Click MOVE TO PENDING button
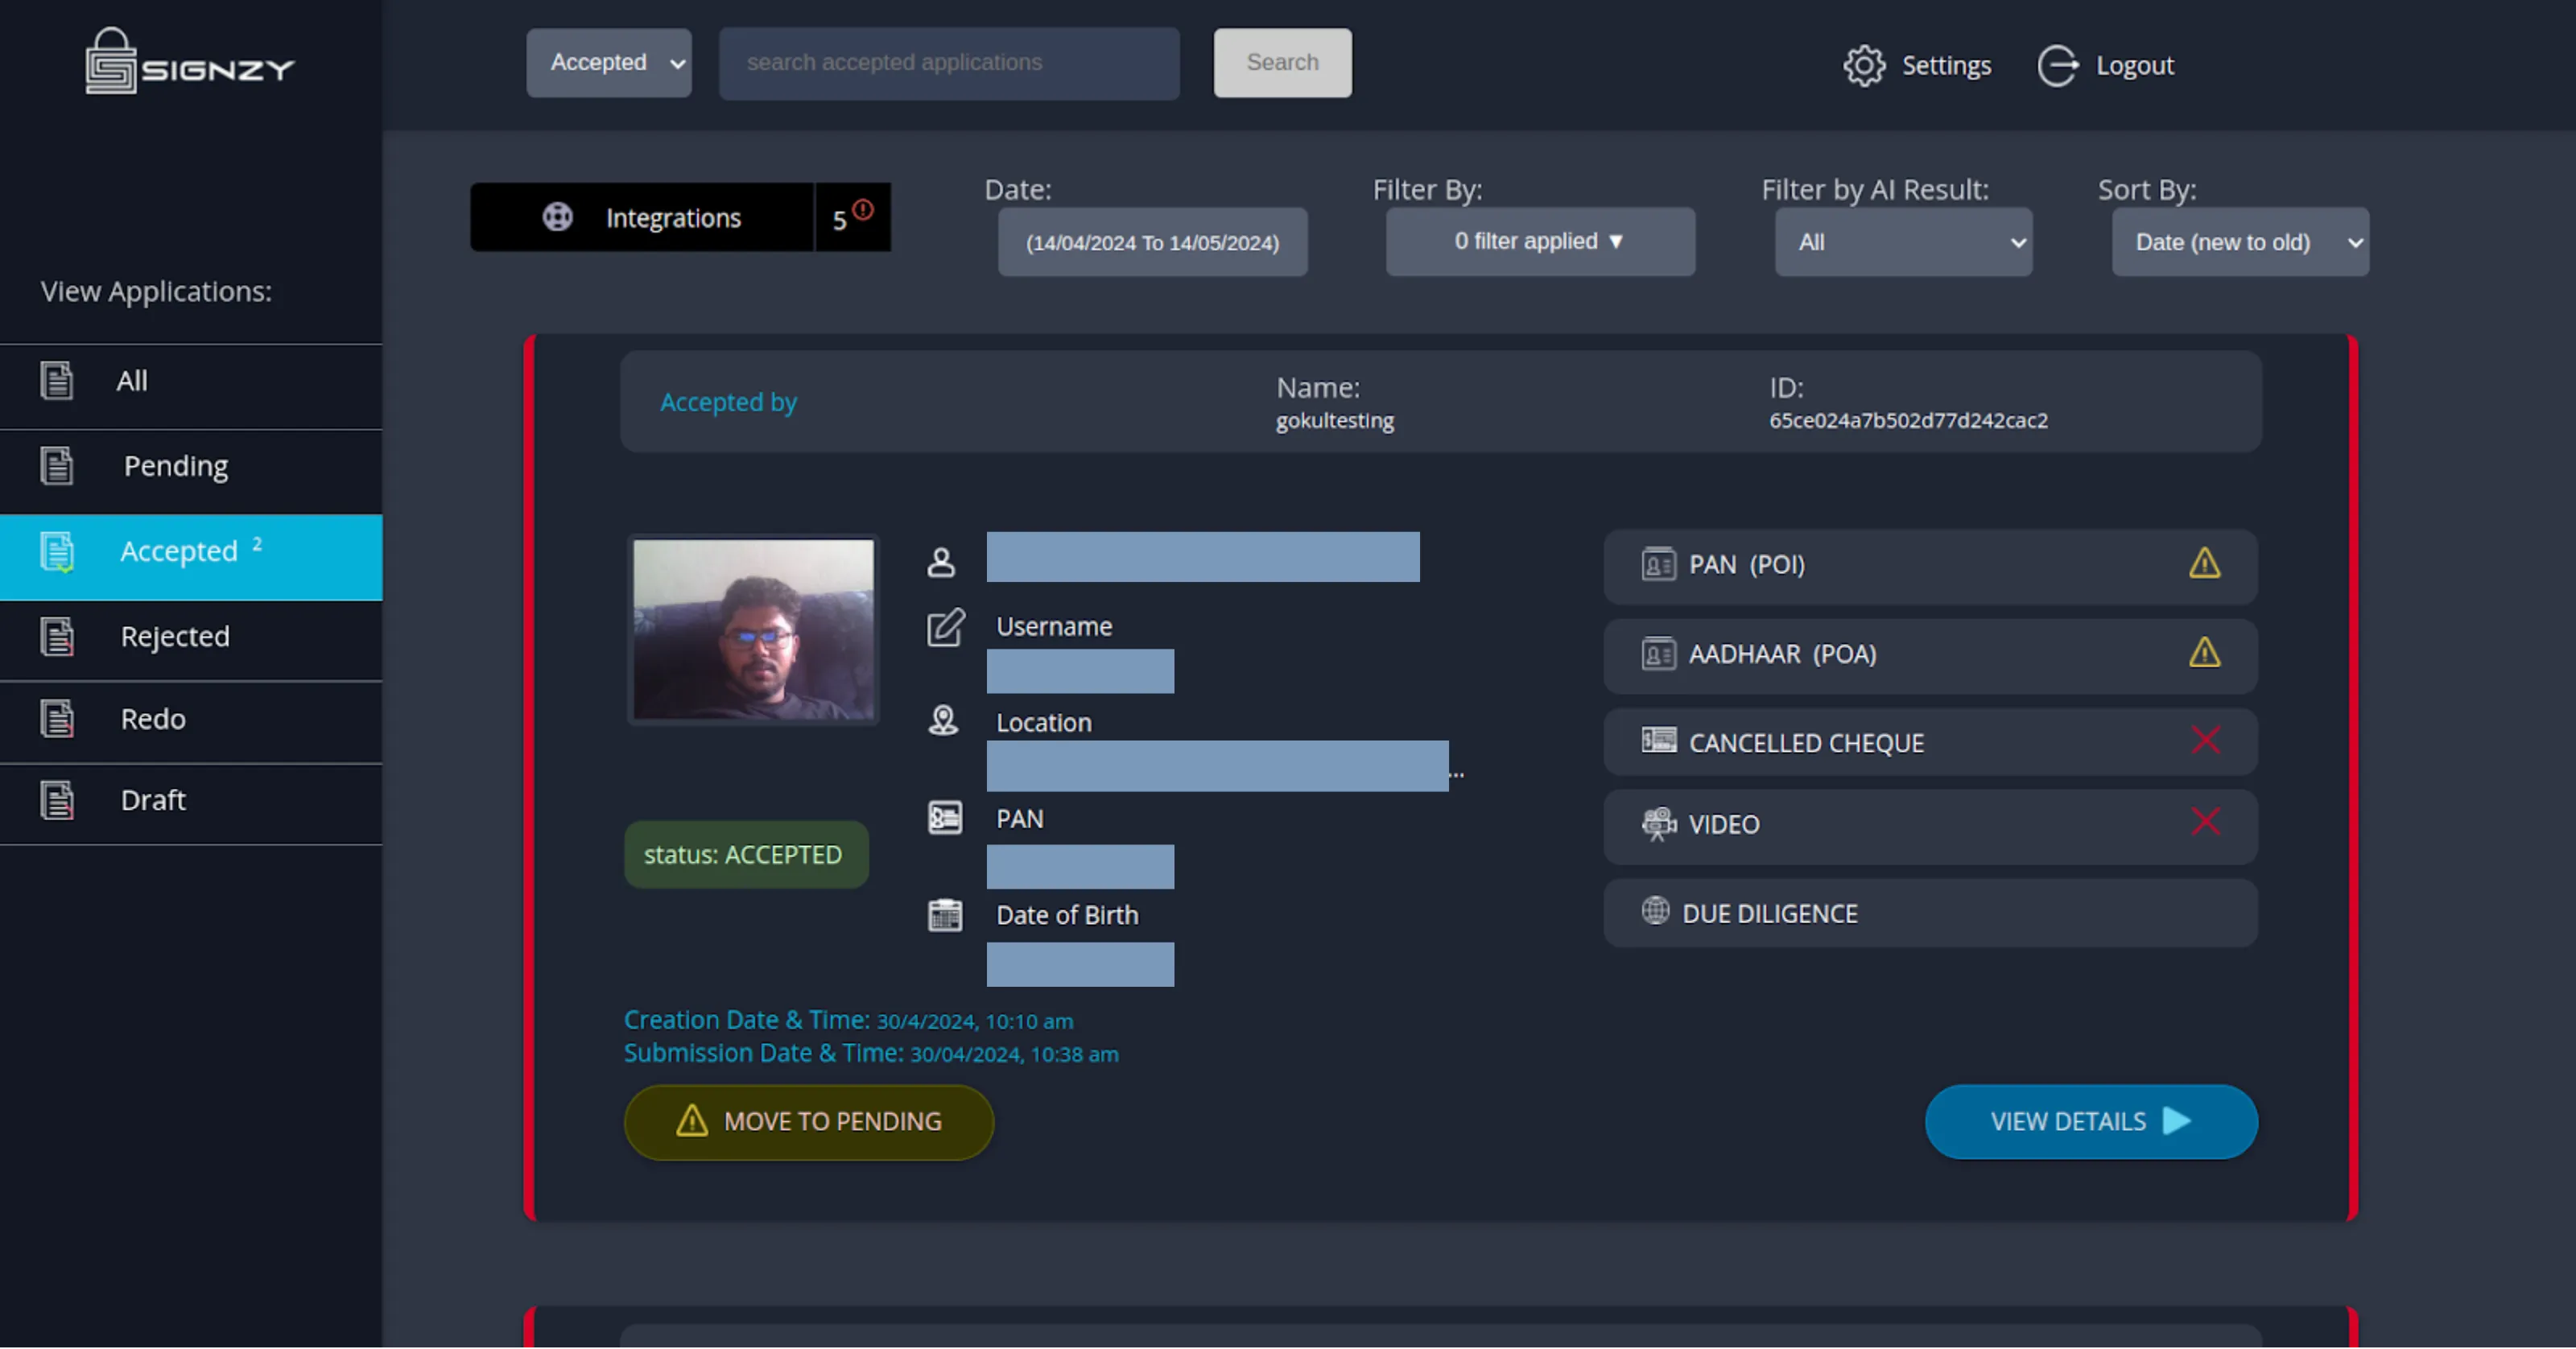The image size is (2576, 1349). [809, 1122]
